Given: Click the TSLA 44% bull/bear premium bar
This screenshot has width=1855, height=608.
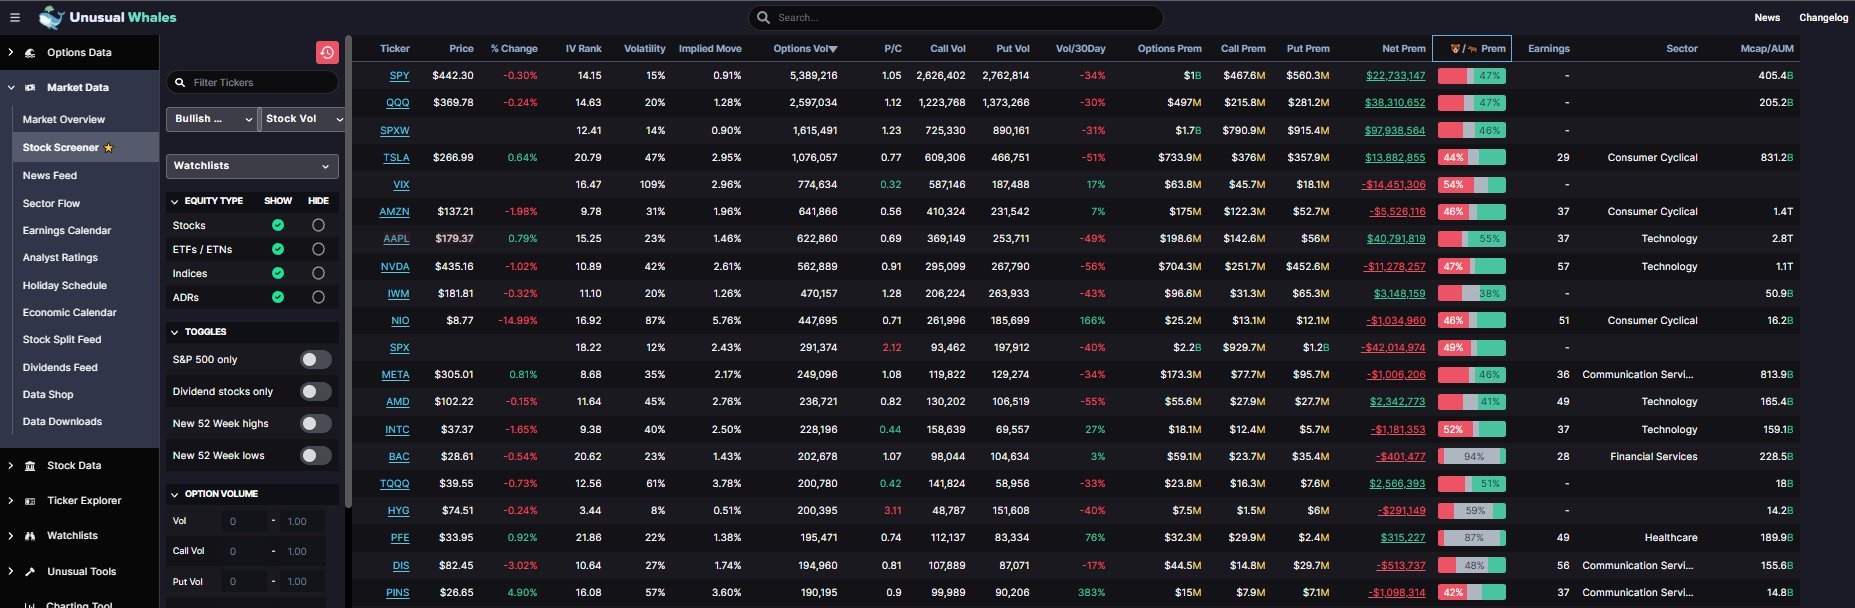Looking at the screenshot, I should click(1471, 158).
